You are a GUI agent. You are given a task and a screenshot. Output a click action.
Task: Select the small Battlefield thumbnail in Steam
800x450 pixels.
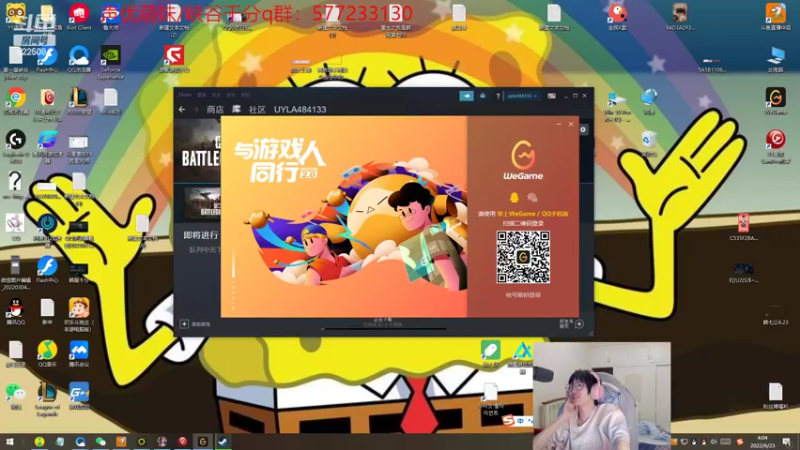tap(203, 203)
